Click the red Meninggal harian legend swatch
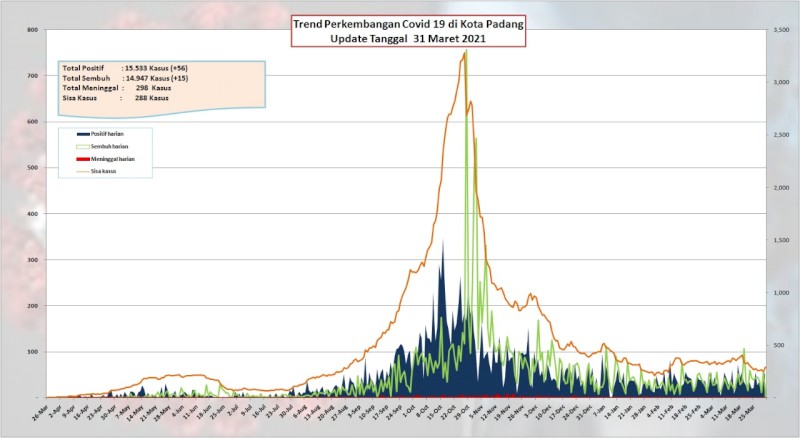Viewport: 800px width, 438px height. tap(83, 159)
